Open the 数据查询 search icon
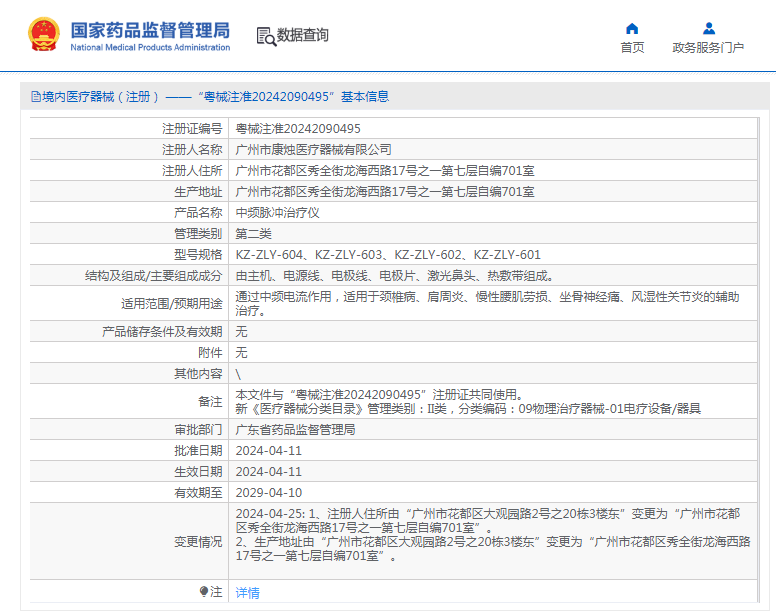 pos(266,36)
